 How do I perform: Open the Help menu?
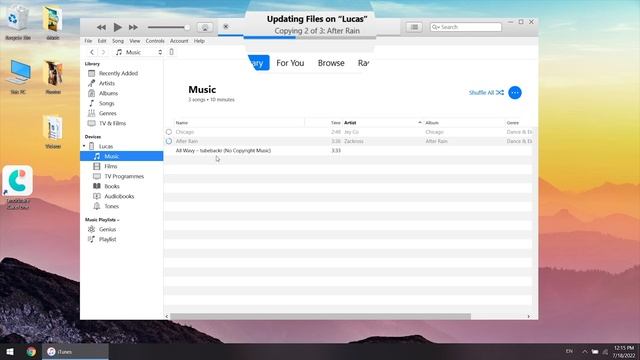click(199, 41)
